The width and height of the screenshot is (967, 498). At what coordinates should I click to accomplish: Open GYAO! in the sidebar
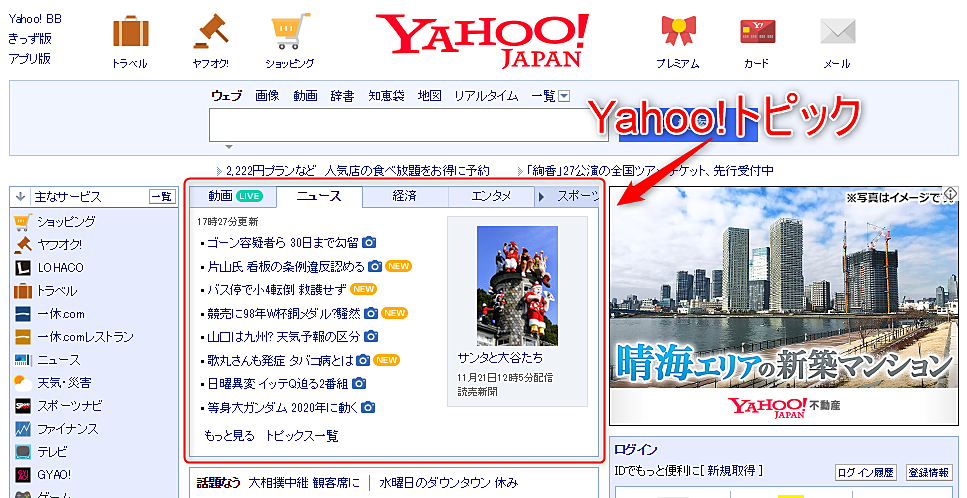[x=54, y=475]
